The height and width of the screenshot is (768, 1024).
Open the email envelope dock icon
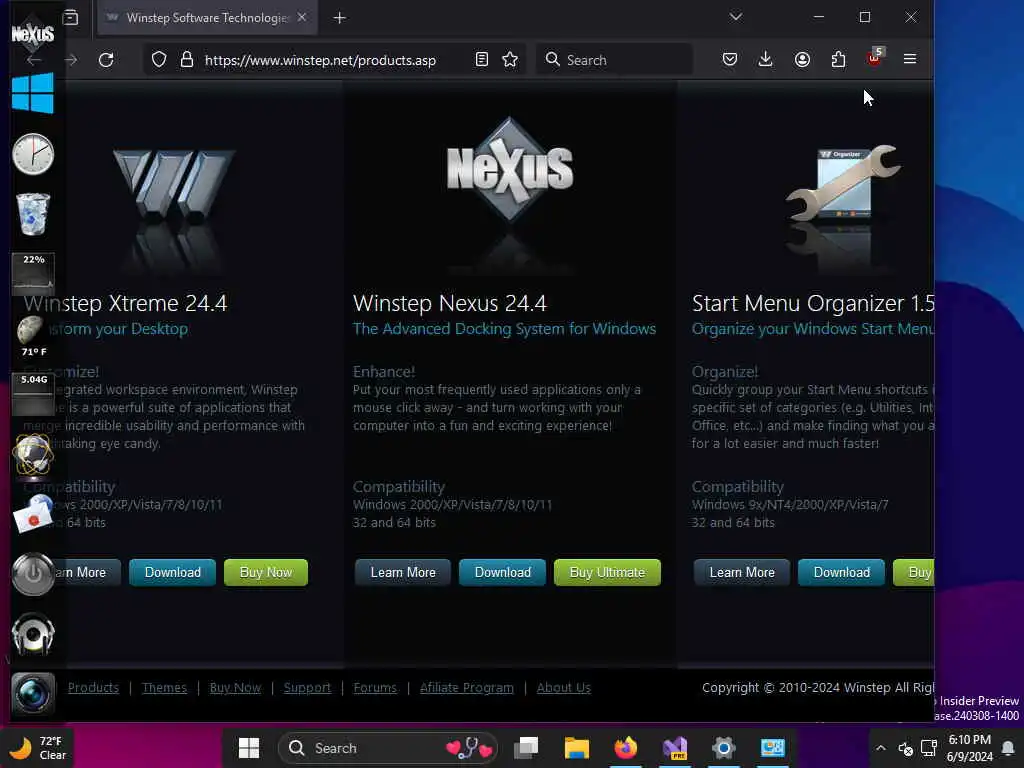pos(33,514)
